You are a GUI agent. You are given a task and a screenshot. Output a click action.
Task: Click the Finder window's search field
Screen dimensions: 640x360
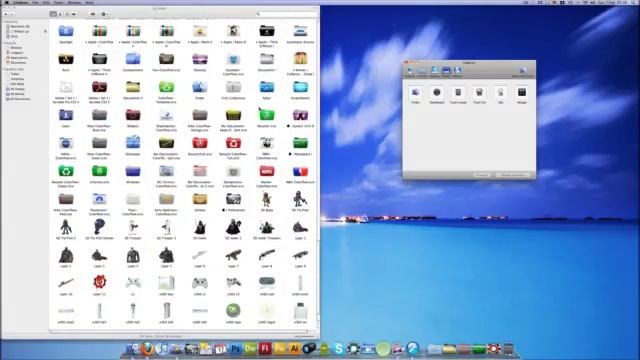[x=287, y=14]
